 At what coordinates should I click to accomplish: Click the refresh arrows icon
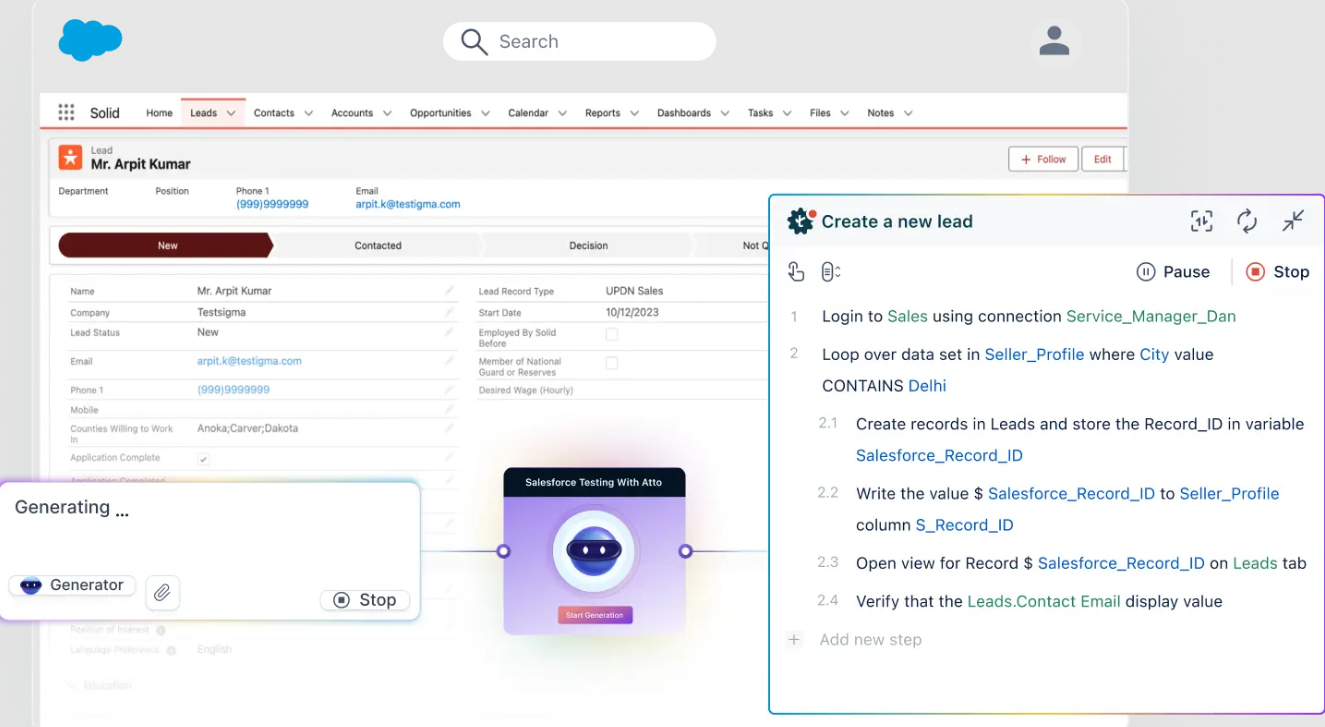point(1247,221)
